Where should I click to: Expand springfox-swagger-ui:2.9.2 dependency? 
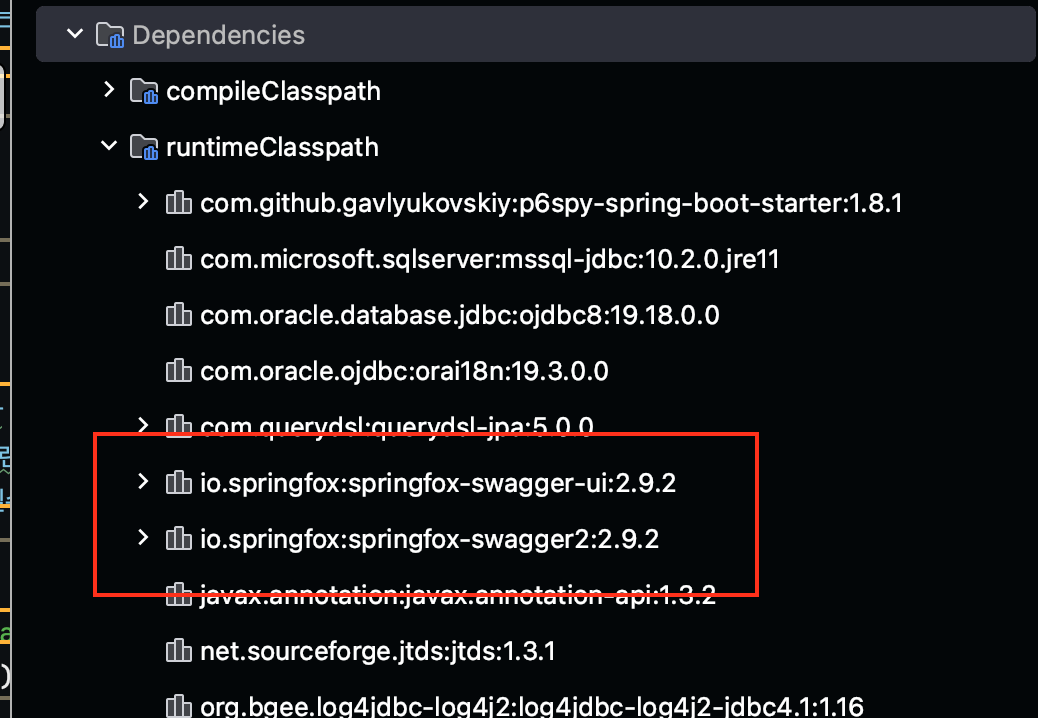point(143,482)
